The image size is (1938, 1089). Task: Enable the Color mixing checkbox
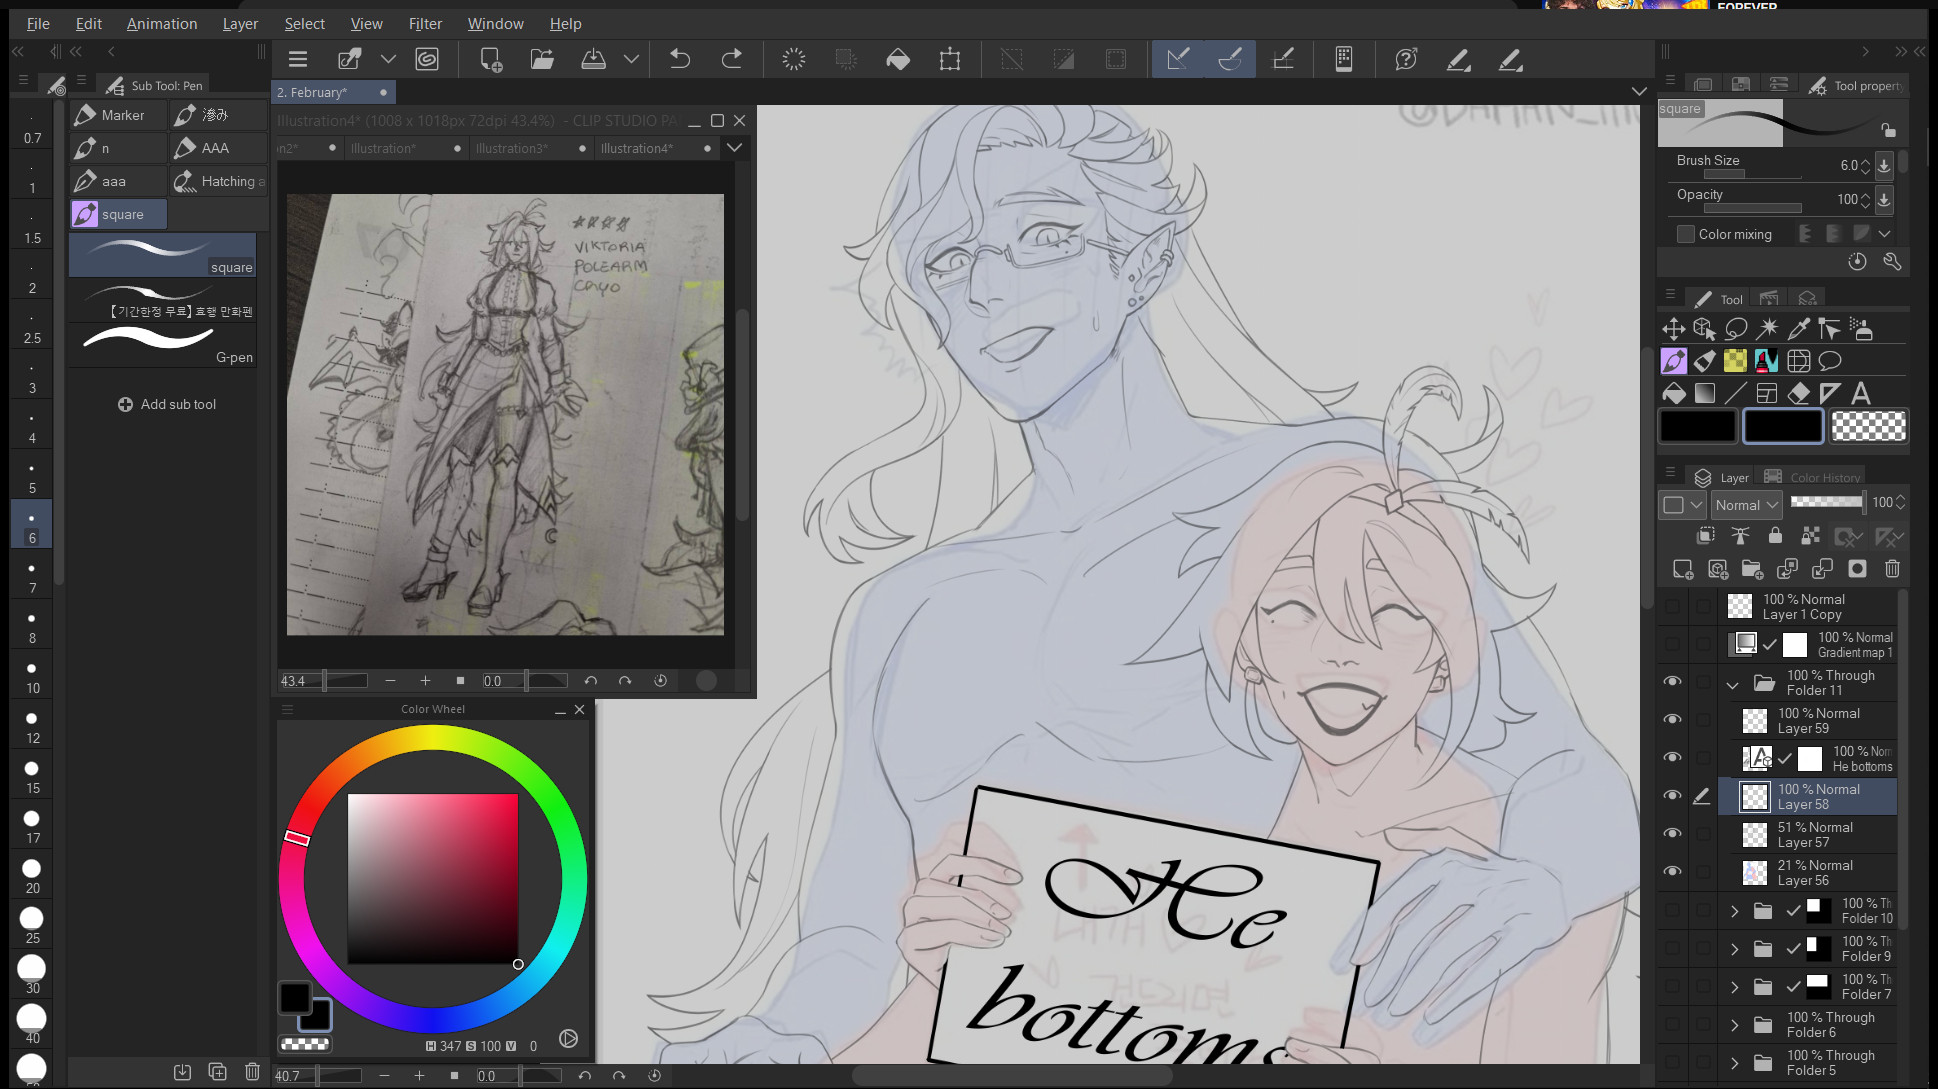coord(1686,234)
